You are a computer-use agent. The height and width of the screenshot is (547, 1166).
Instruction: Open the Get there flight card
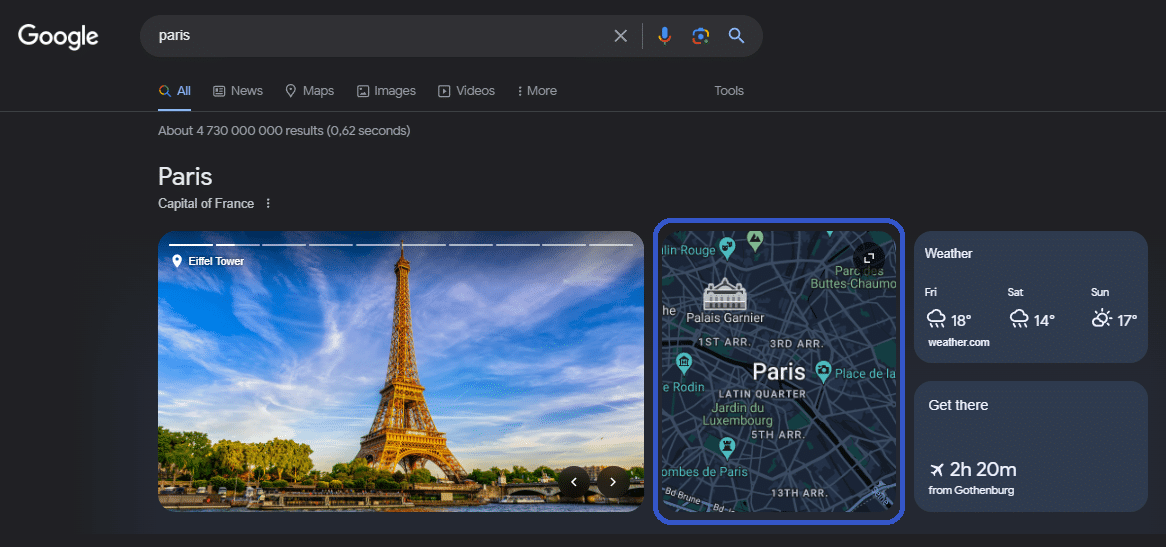point(1030,446)
